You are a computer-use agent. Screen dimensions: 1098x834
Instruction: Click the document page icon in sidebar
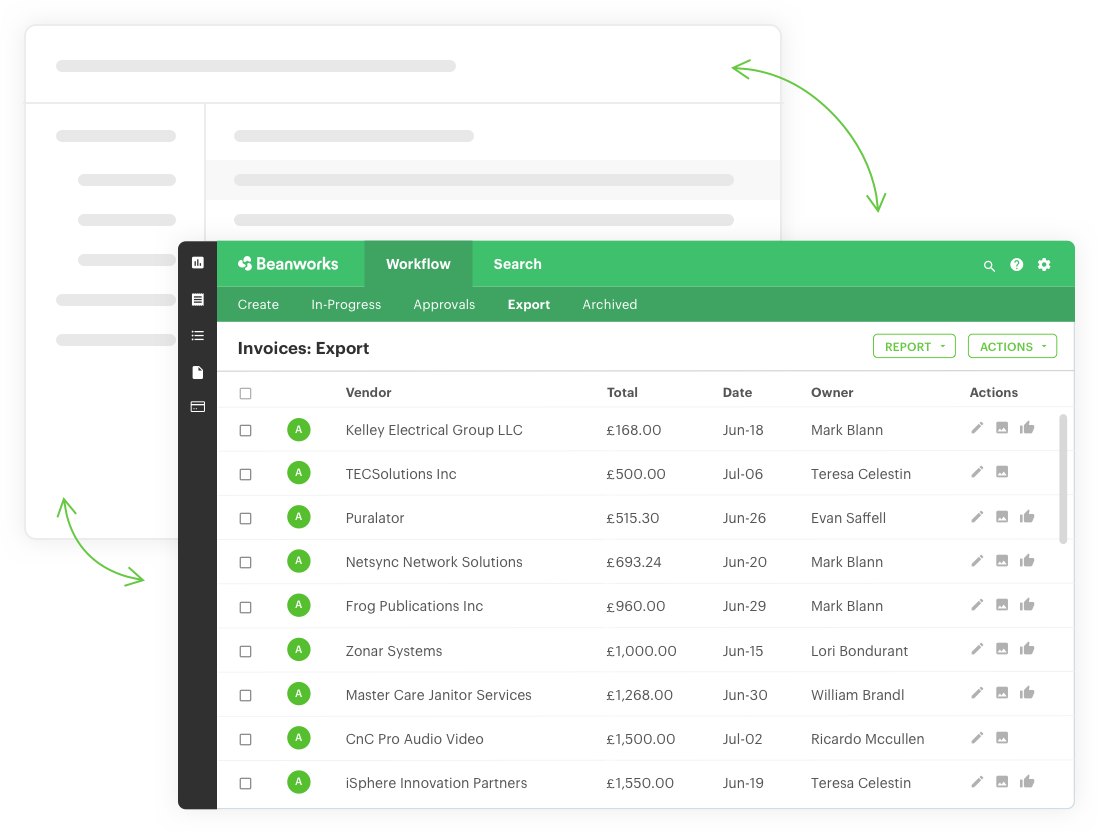coord(197,372)
